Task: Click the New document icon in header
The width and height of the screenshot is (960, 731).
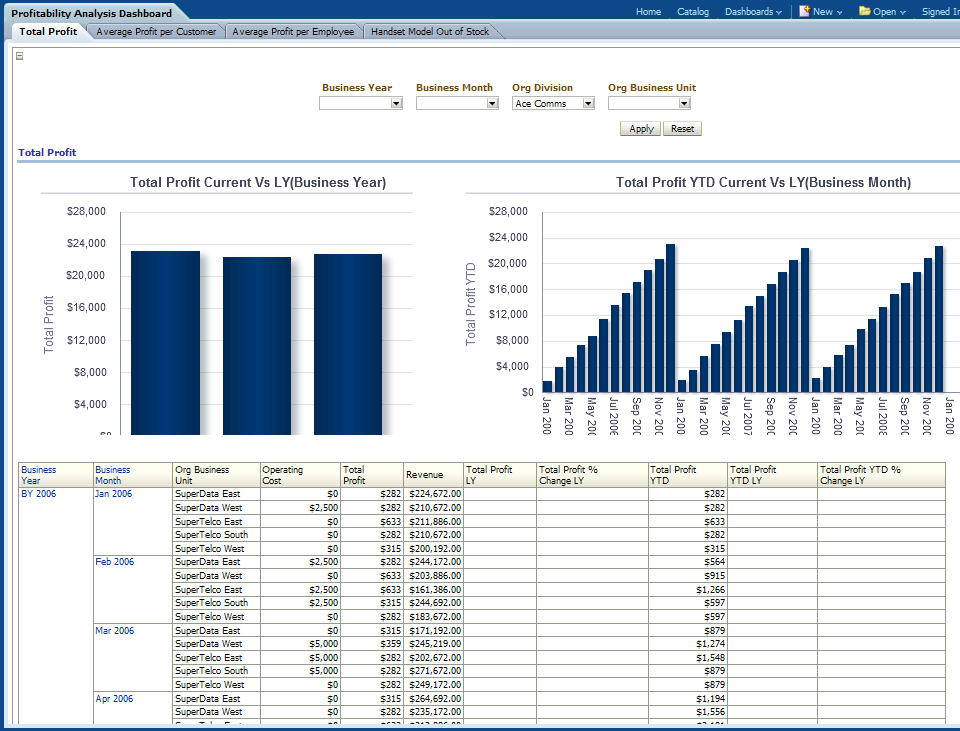Action: pos(804,11)
